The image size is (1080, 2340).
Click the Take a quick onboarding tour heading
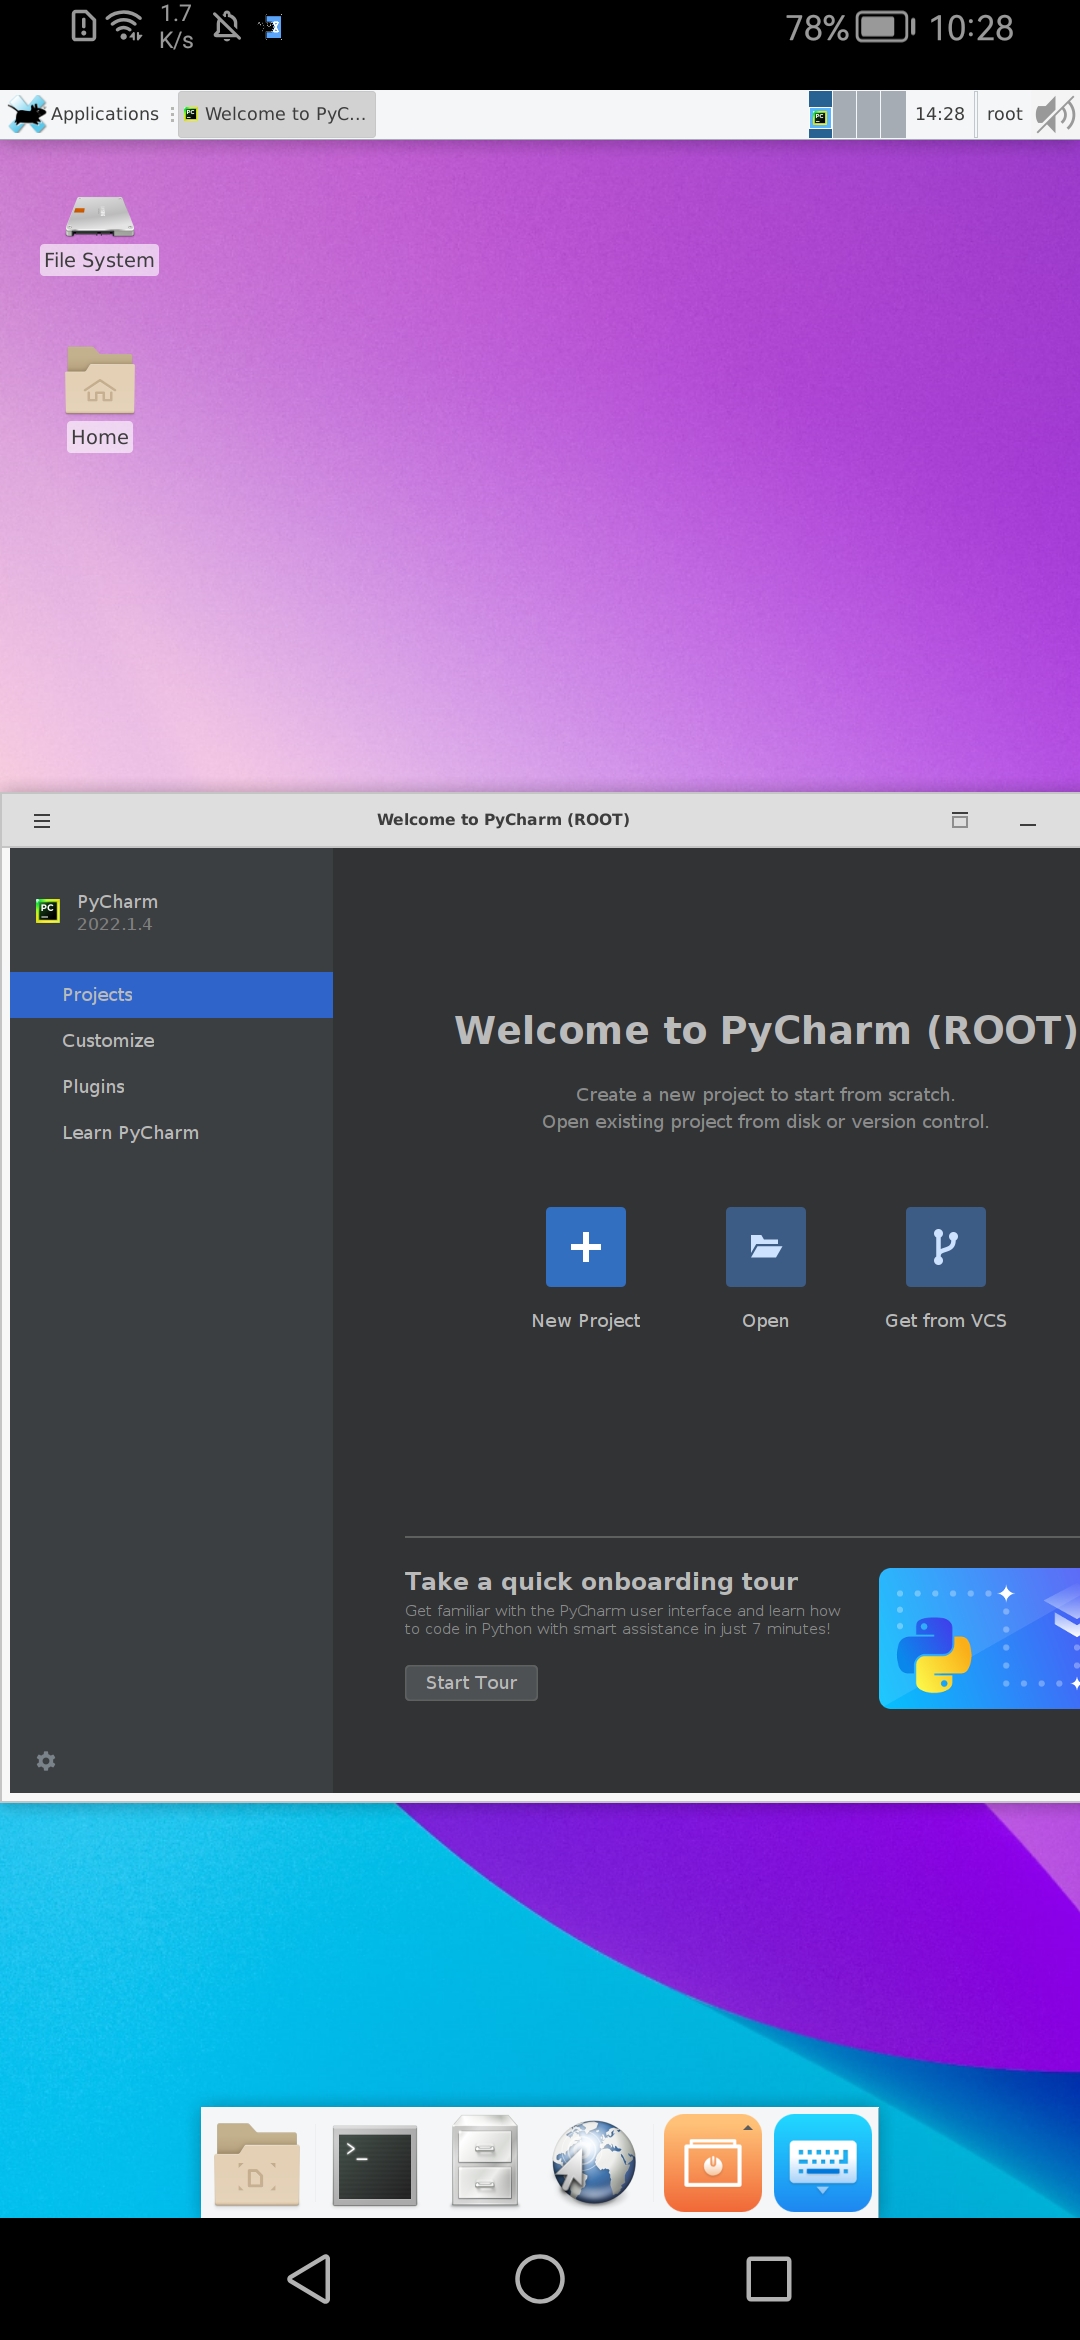[601, 1582]
